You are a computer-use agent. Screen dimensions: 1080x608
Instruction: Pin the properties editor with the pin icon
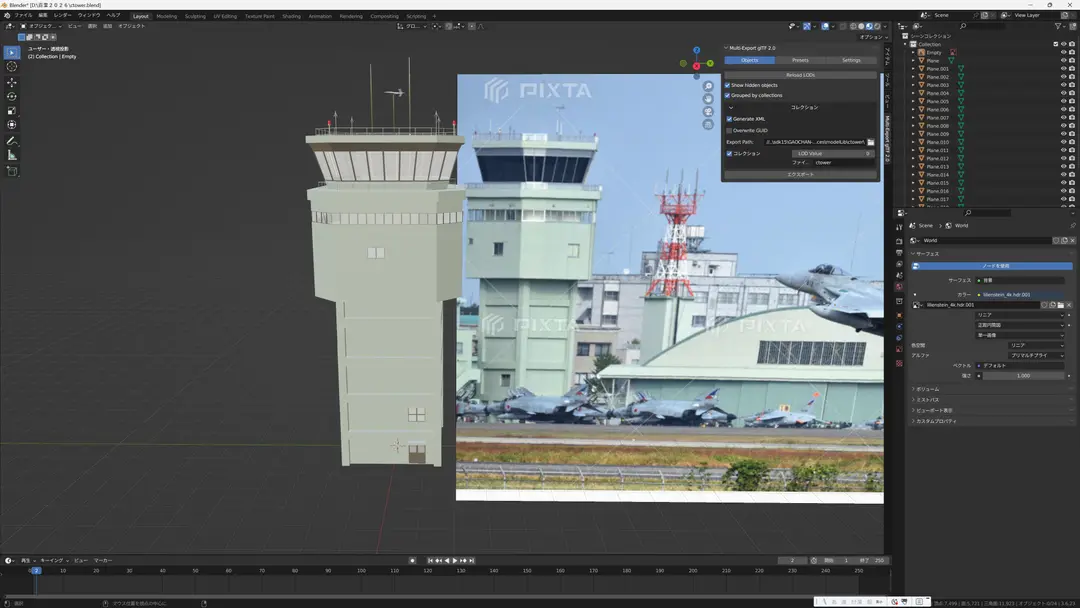point(1072,226)
